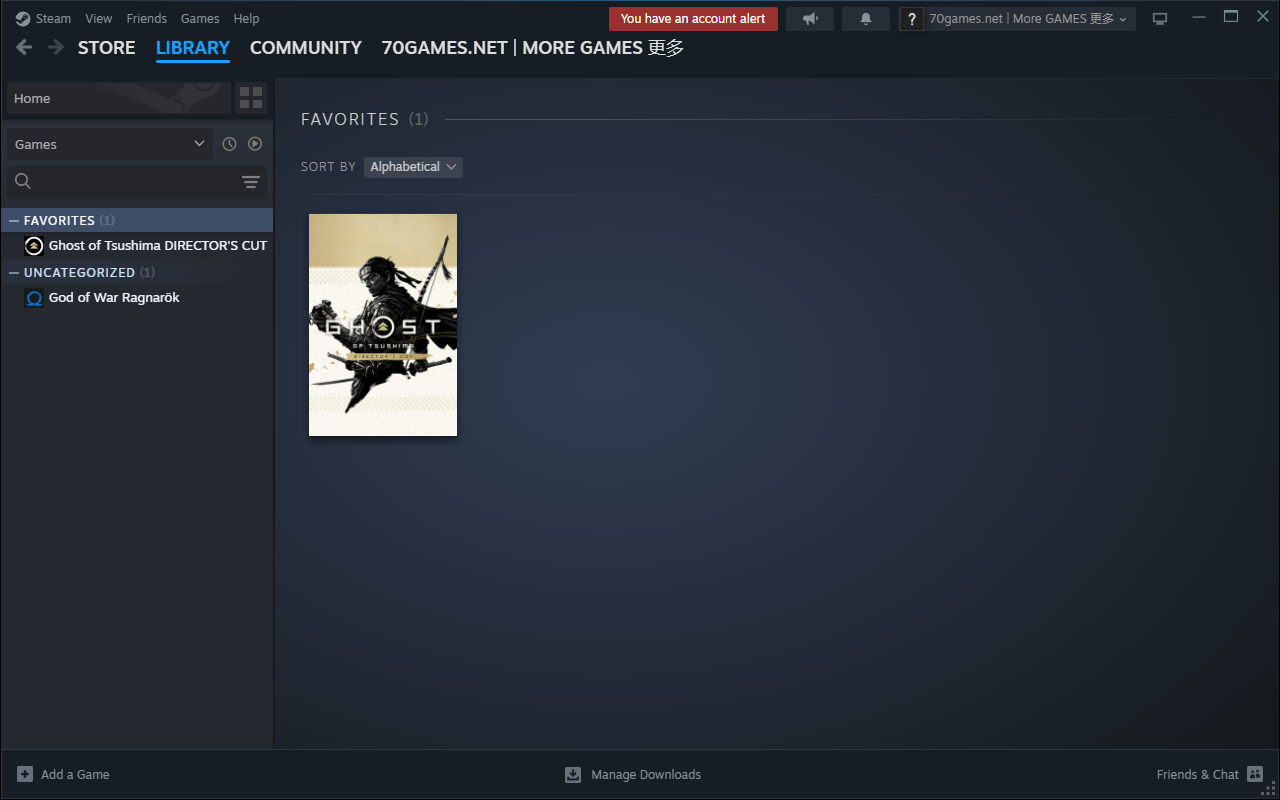
Task: Click the SORT BY label
Action: tap(328, 167)
